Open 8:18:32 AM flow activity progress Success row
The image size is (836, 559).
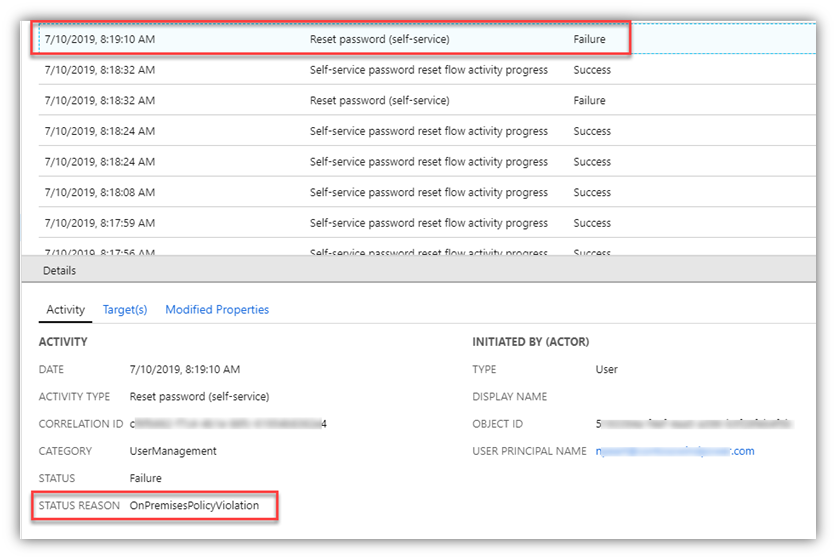pyautogui.click(x=330, y=70)
